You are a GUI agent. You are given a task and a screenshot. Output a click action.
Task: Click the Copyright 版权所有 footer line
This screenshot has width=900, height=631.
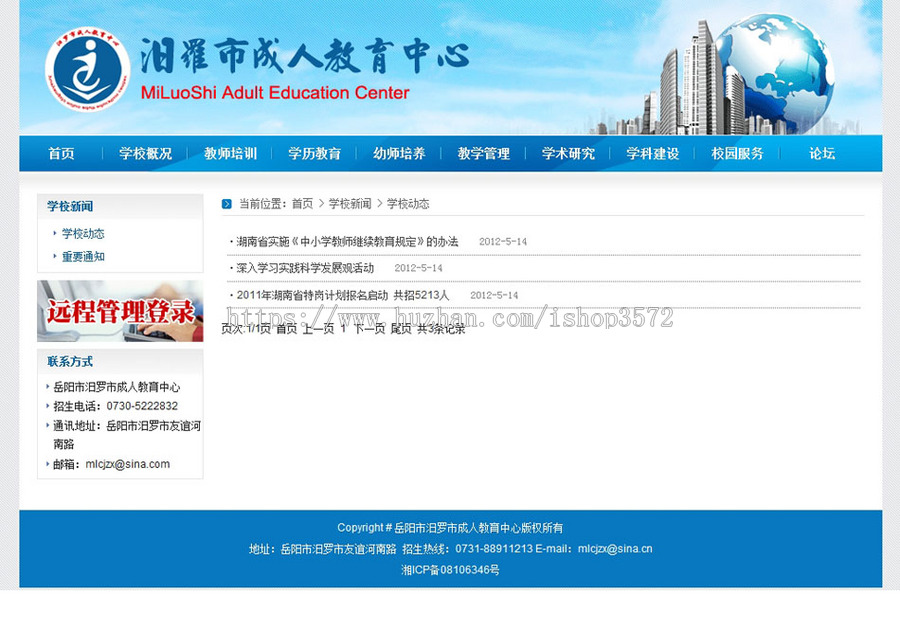click(450, 528)
